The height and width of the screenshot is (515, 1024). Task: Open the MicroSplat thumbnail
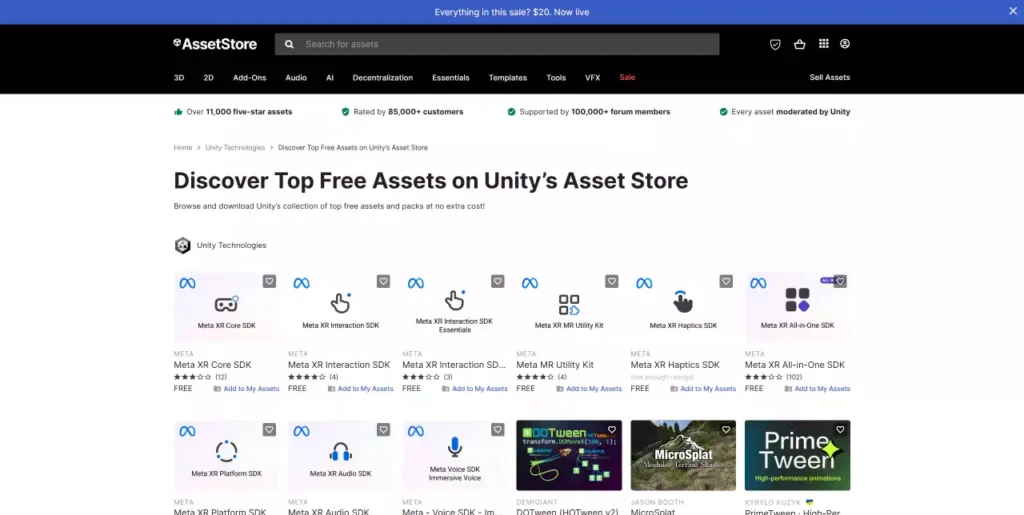683,456
